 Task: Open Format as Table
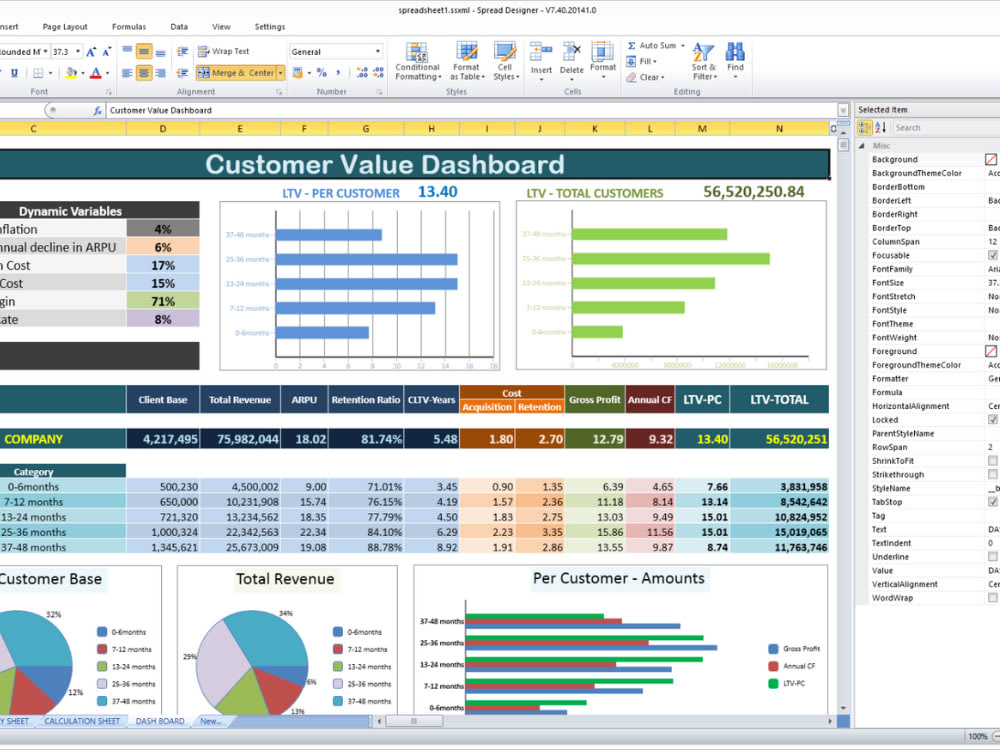coord(467,61)
